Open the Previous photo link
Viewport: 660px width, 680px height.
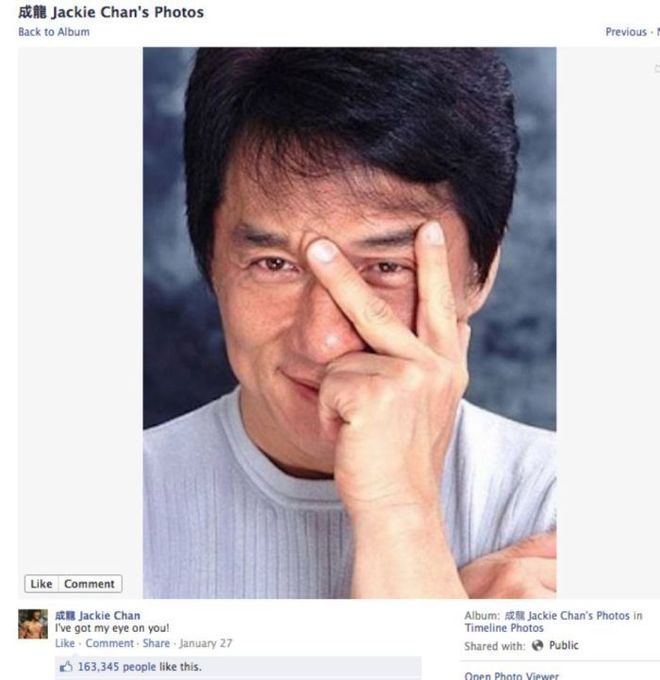(x=626, y=32)
